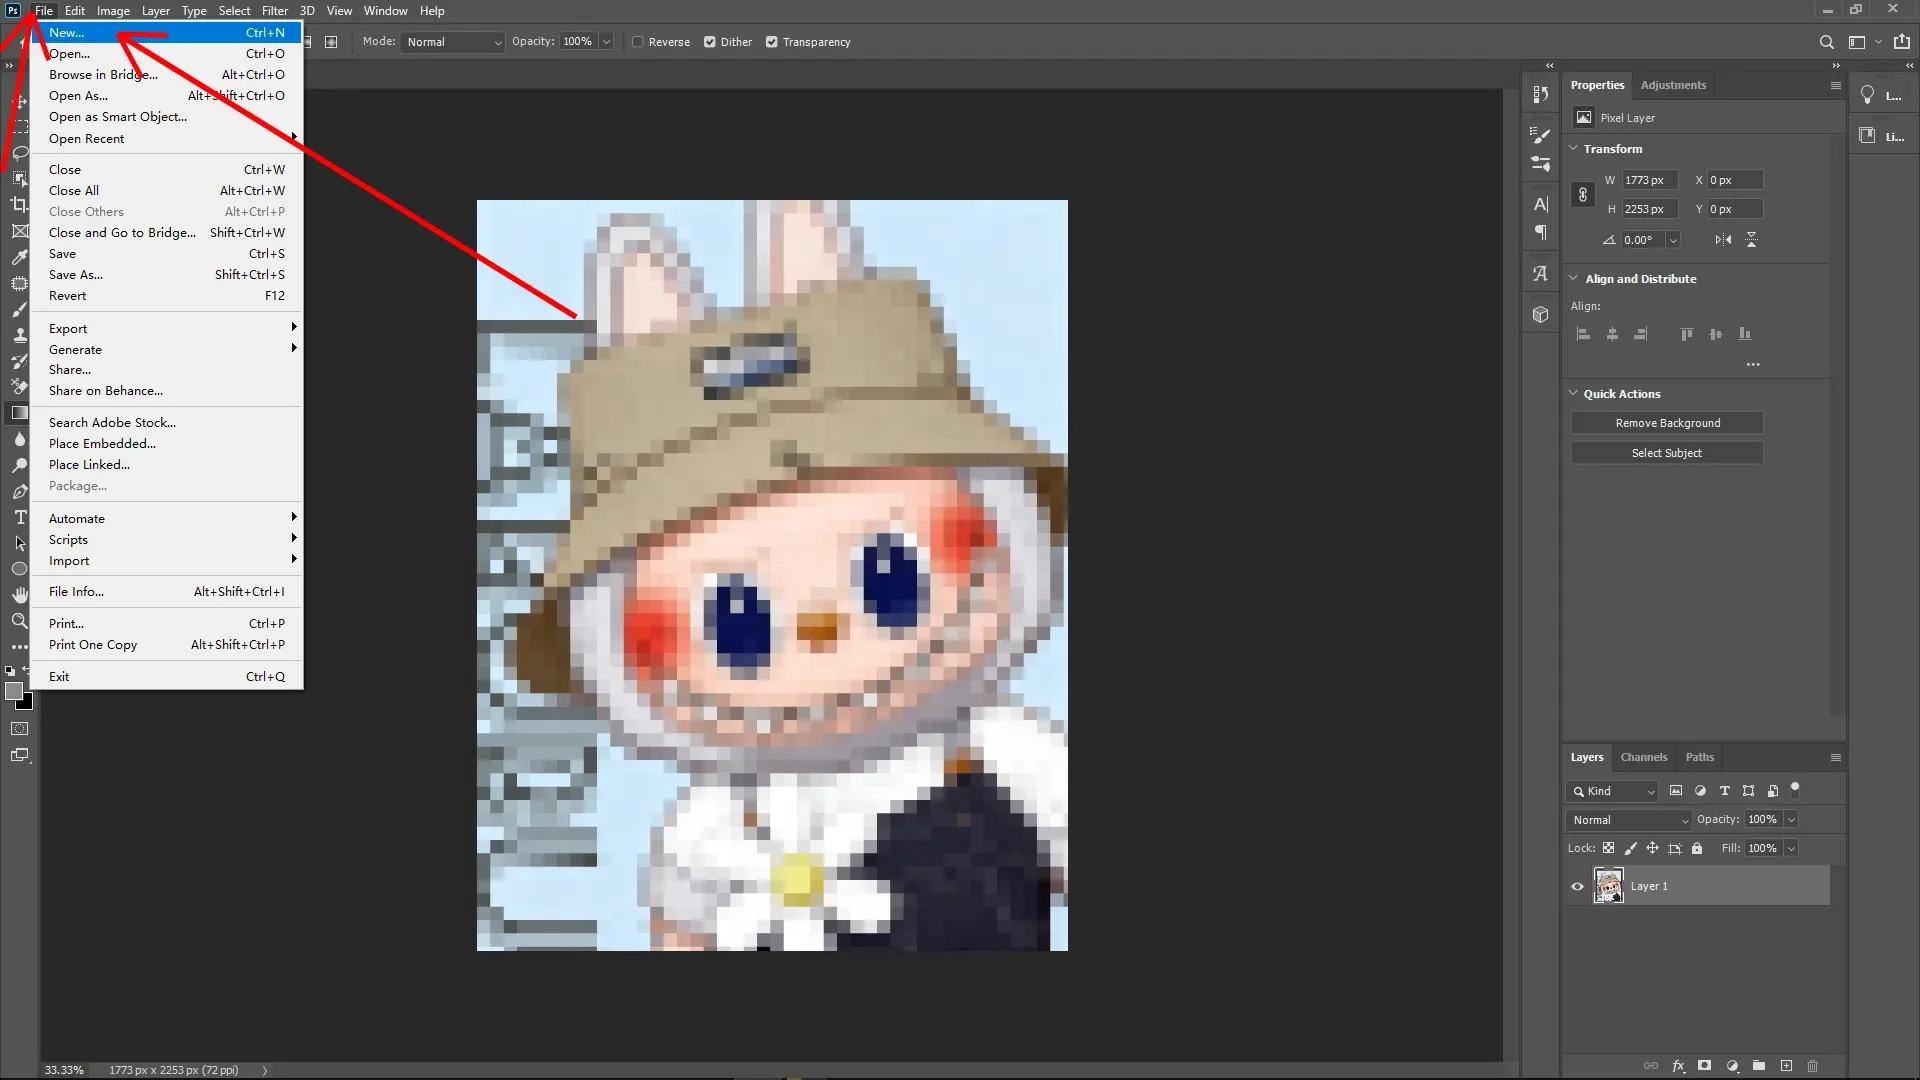1920x1080 pixels.
Task: Enable the Reverse checkbox in options bar
Action: coord(637,42)
